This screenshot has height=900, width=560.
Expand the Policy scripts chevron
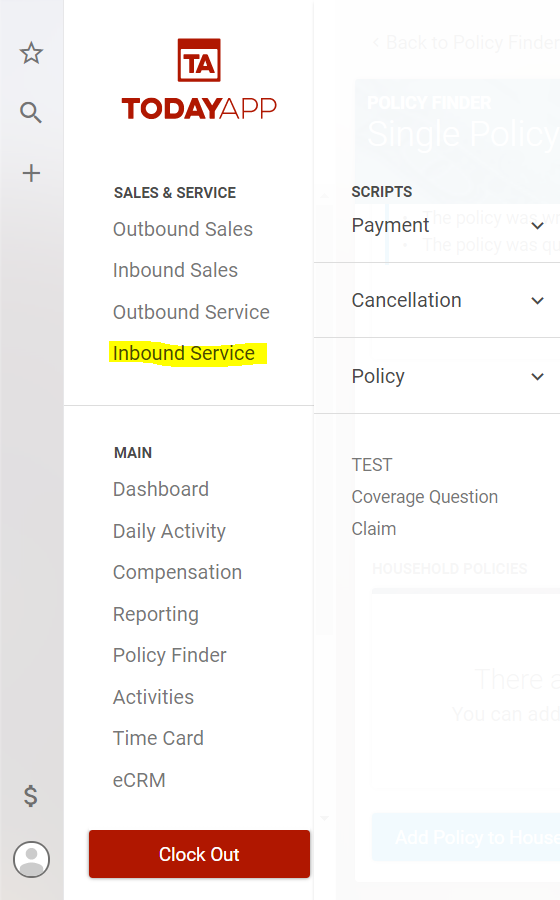point(537,377)
